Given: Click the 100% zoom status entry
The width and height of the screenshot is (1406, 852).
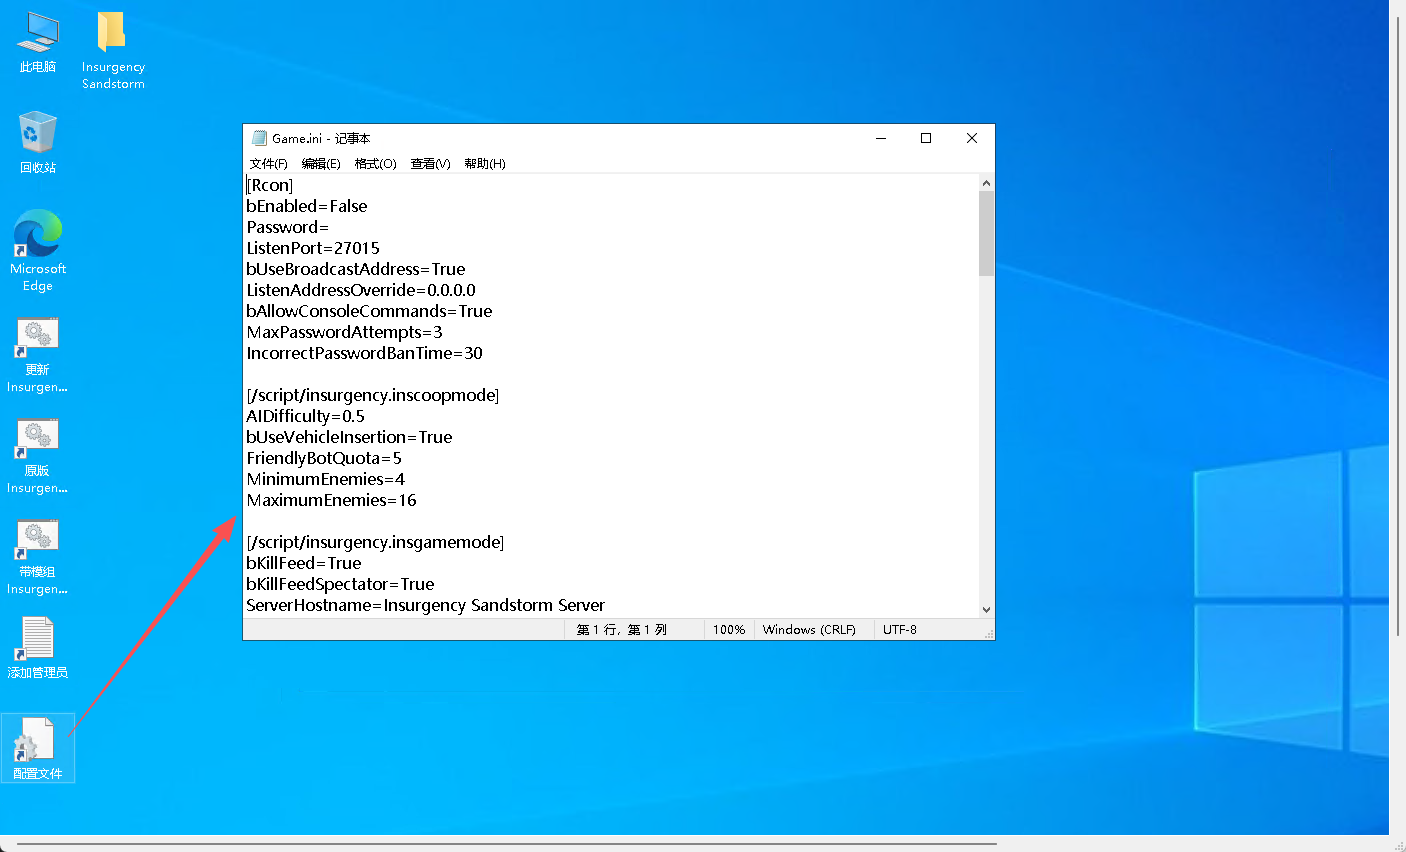Looking at the screenshot, I should (729, 630).
